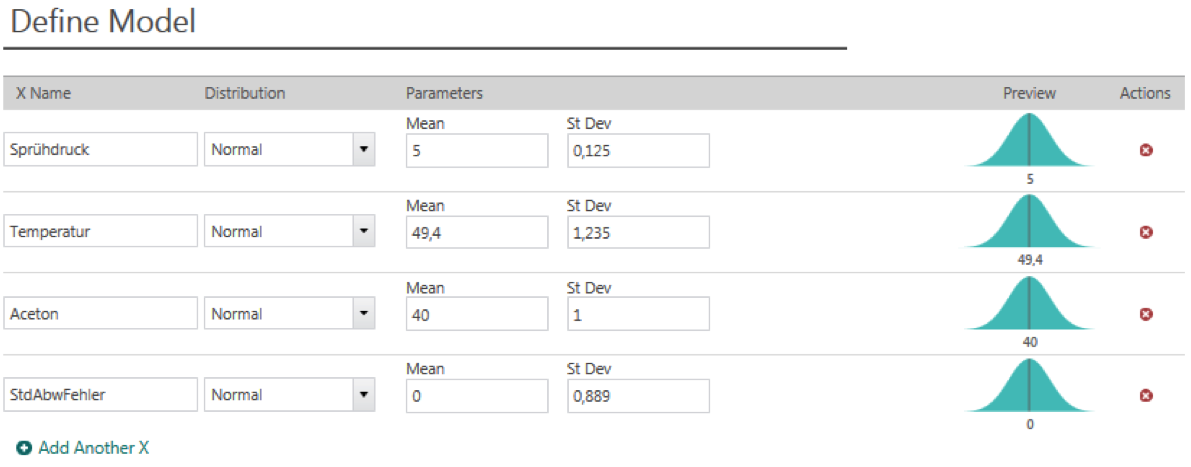Delete the Sprühdruck row with red X
The image size is (1191, 467).
pos(1146,150)
